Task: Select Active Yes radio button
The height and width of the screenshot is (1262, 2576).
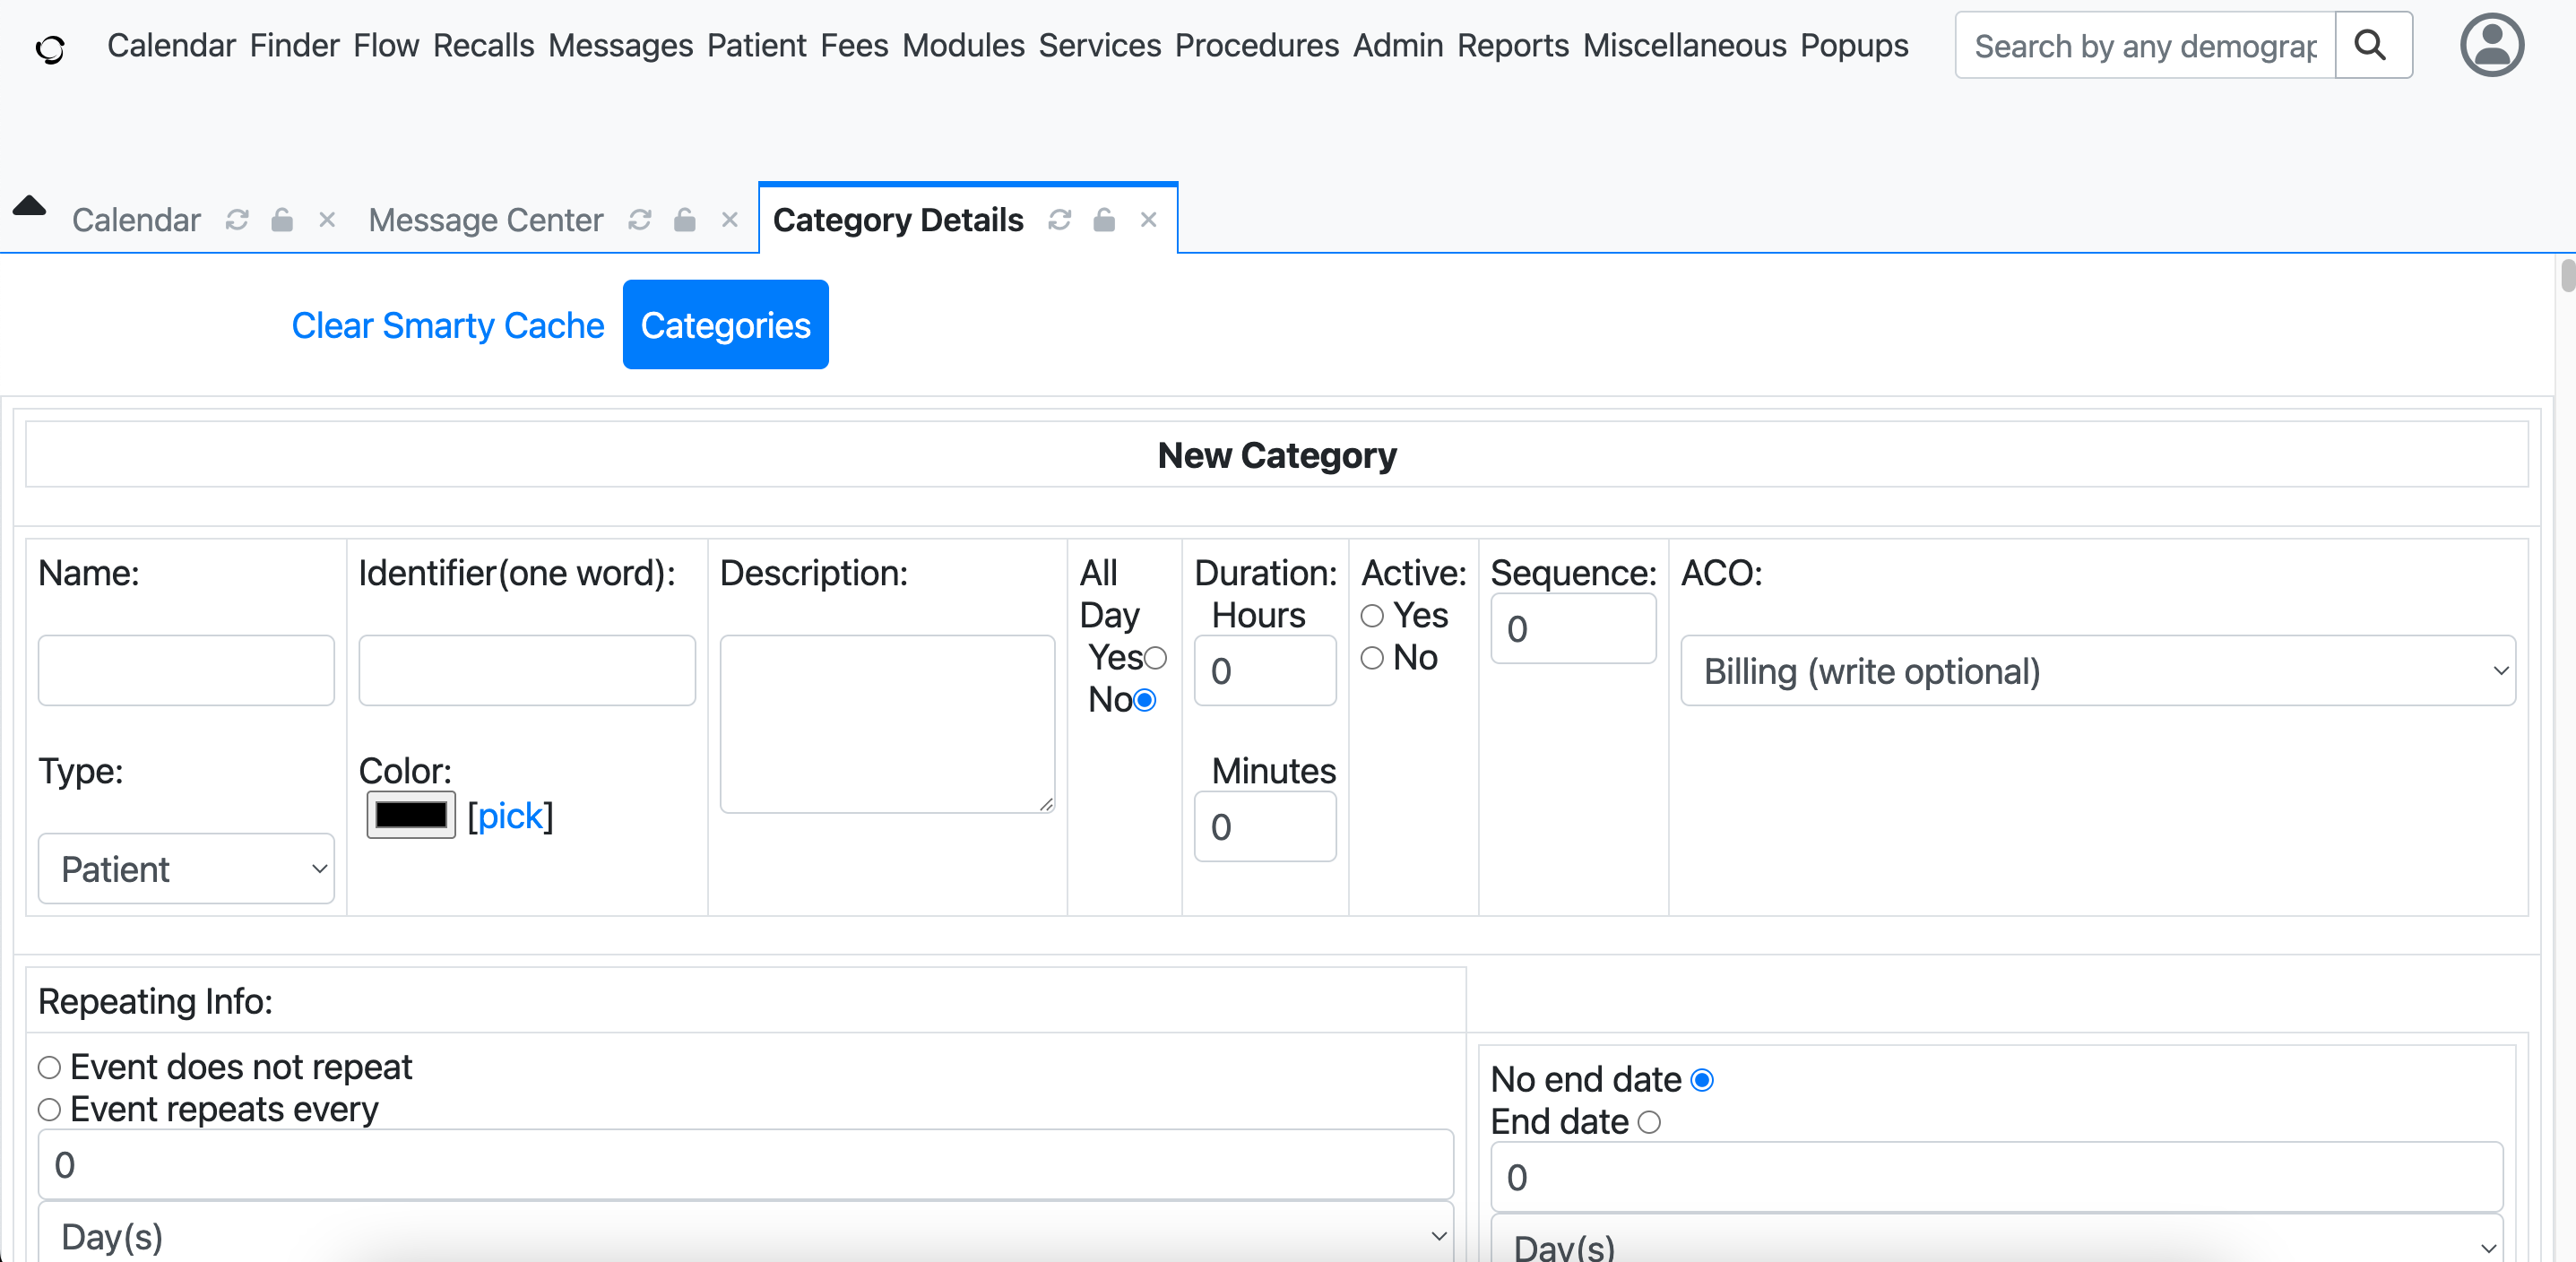Action: click(x=1372, y=616)
